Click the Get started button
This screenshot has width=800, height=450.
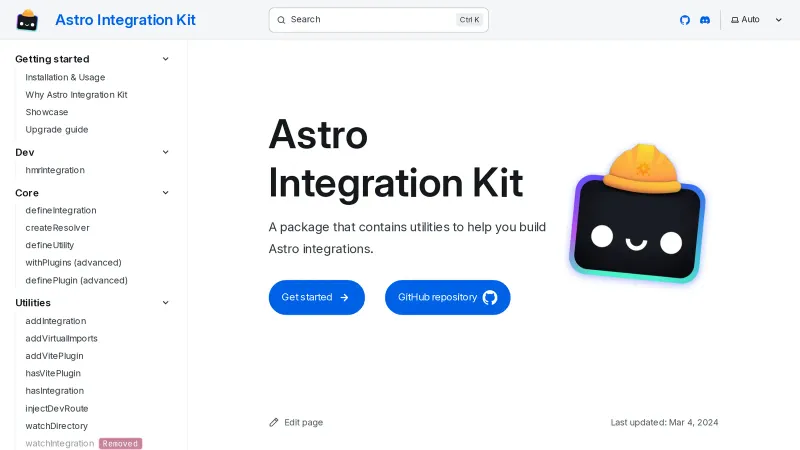(x=316, y=297)
